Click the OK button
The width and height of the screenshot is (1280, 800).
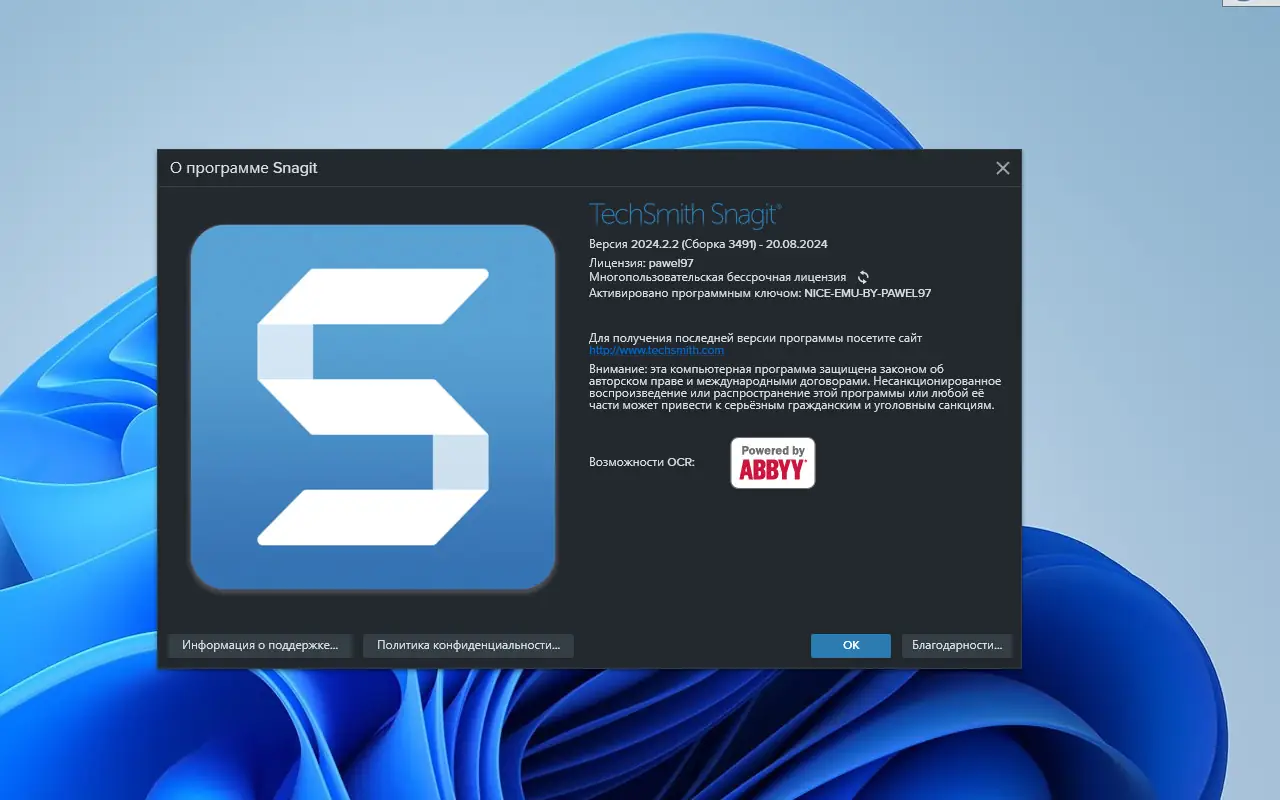point(851,645)
